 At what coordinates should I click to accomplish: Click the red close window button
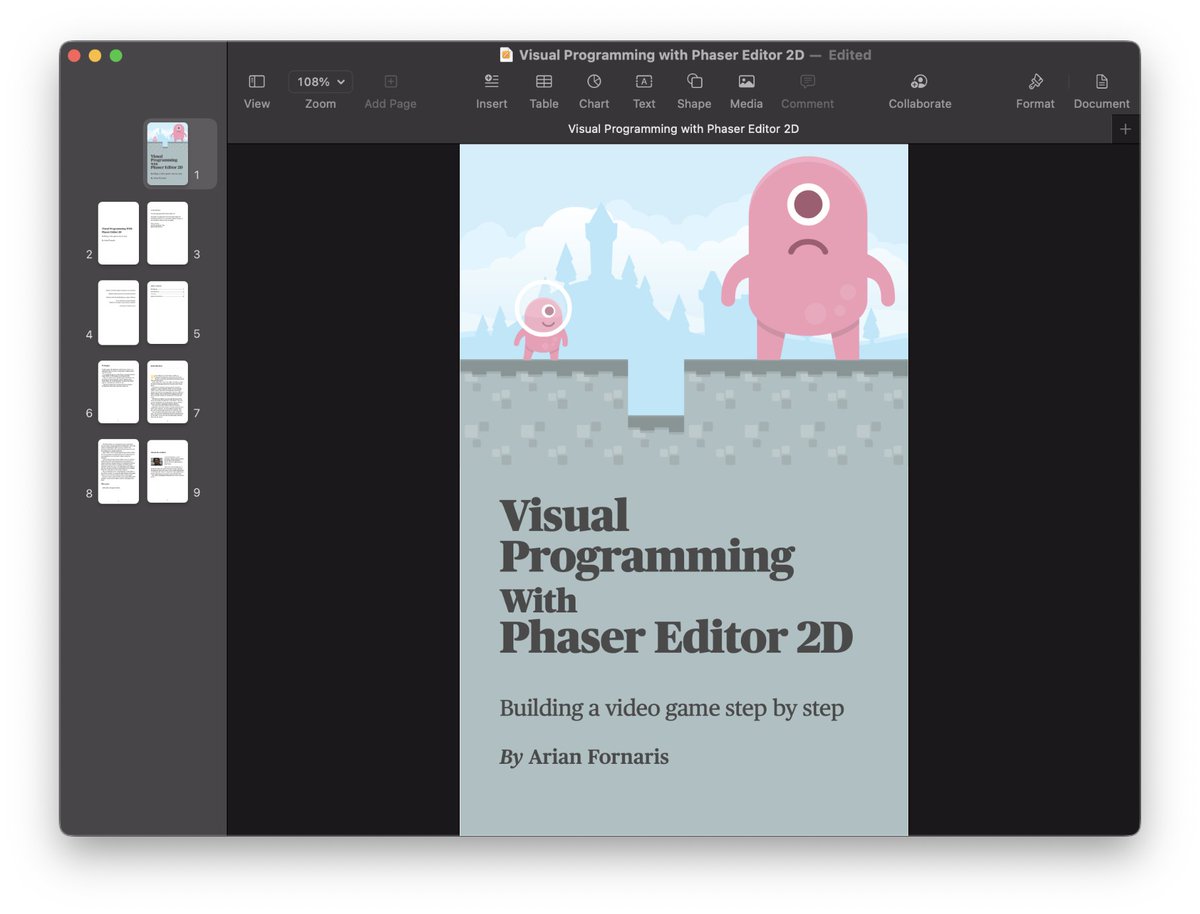click(74, 55)
